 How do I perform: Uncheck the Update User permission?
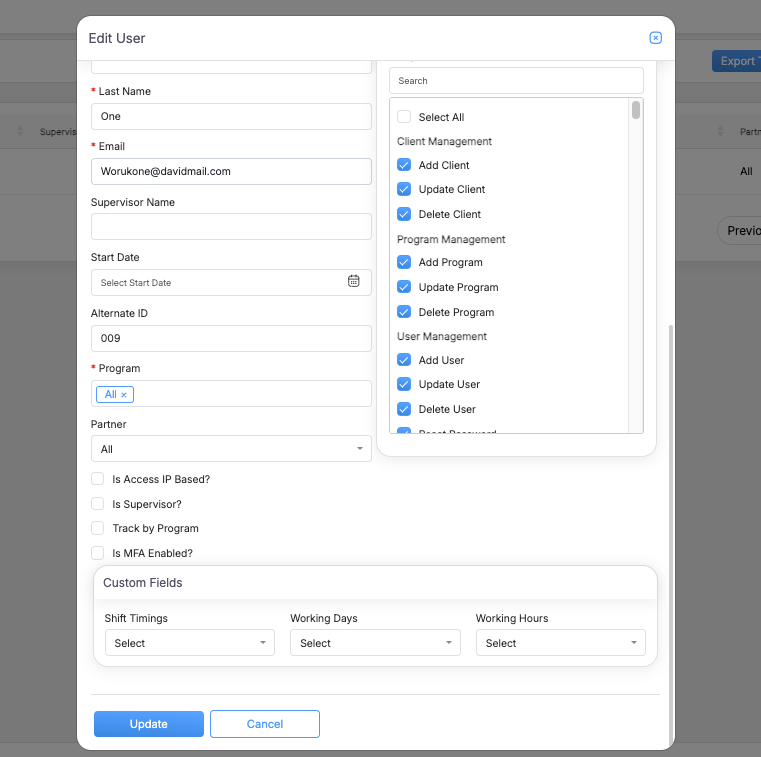pos(404,384)
